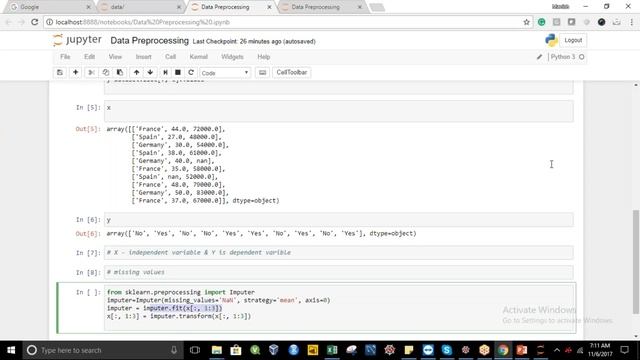Click the Out[6] array output text
Screen dimensions: 640x360
261,233
